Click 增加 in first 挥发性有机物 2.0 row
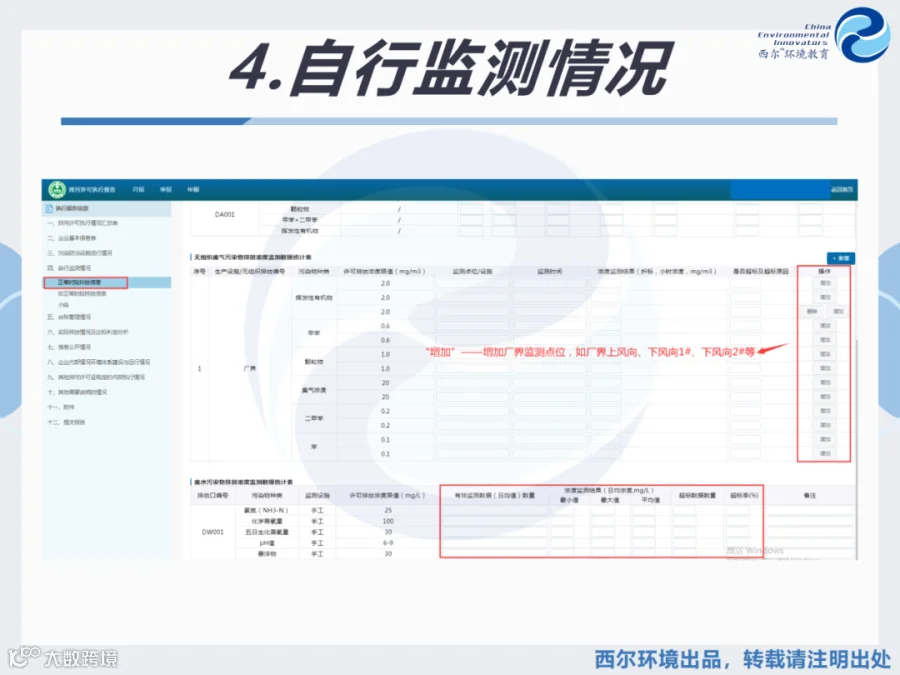The width and height of the screenshot is (900, 675). click(x=825, y=283)
